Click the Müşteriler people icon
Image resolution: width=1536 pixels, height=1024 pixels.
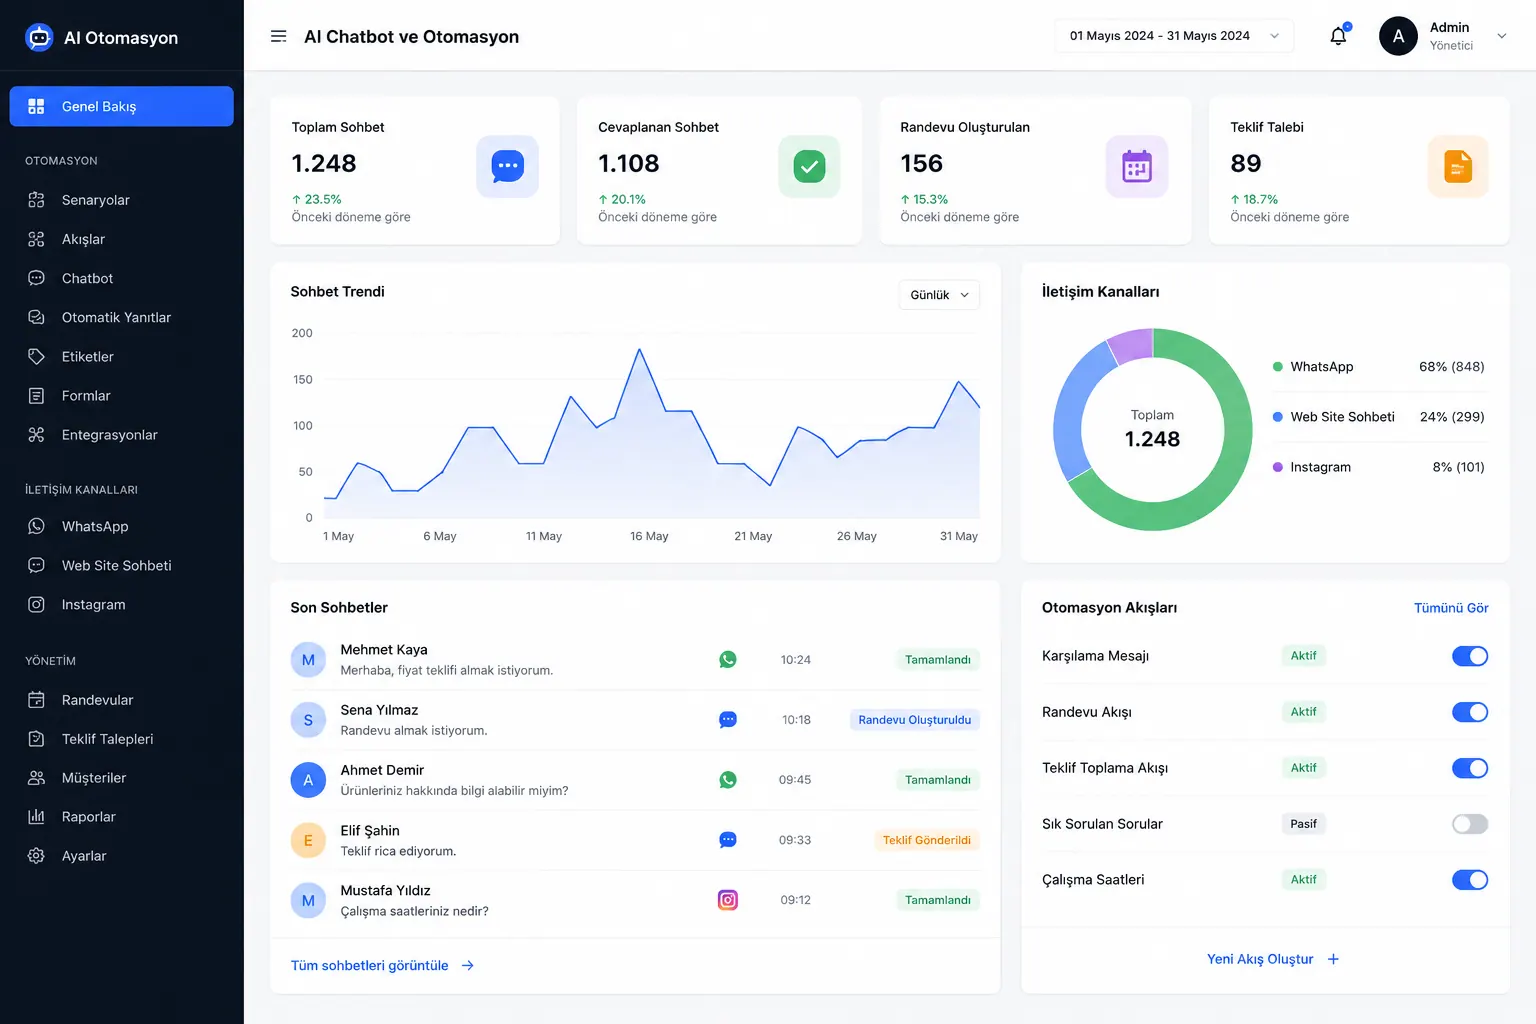pos(36,778)
